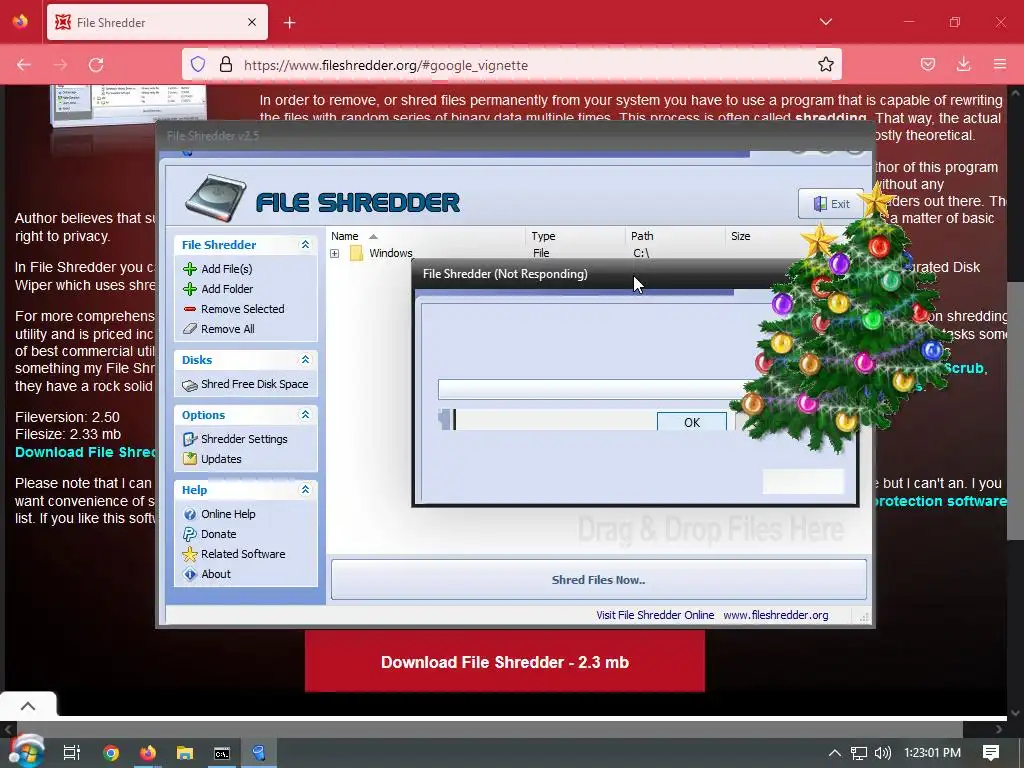The image size is (1024, 768).
Task: Expand the bottom-left page chevron panel
Action: click(27, 706)
